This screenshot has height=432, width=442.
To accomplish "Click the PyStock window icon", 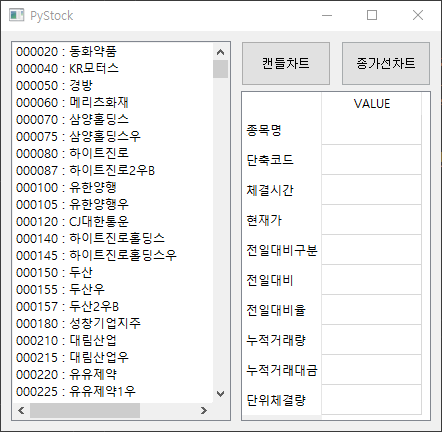I will [x=16, y=15].
